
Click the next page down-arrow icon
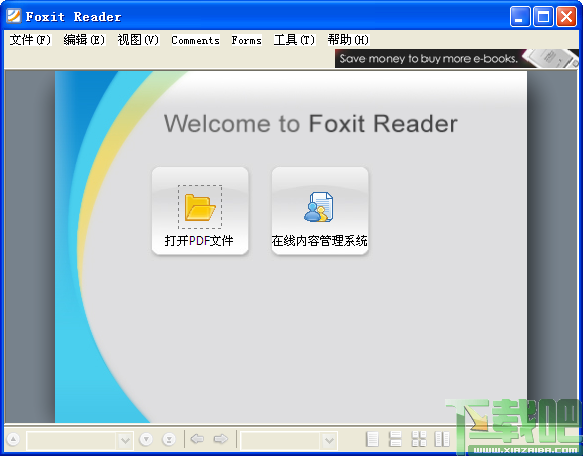[x=146, y=440]
